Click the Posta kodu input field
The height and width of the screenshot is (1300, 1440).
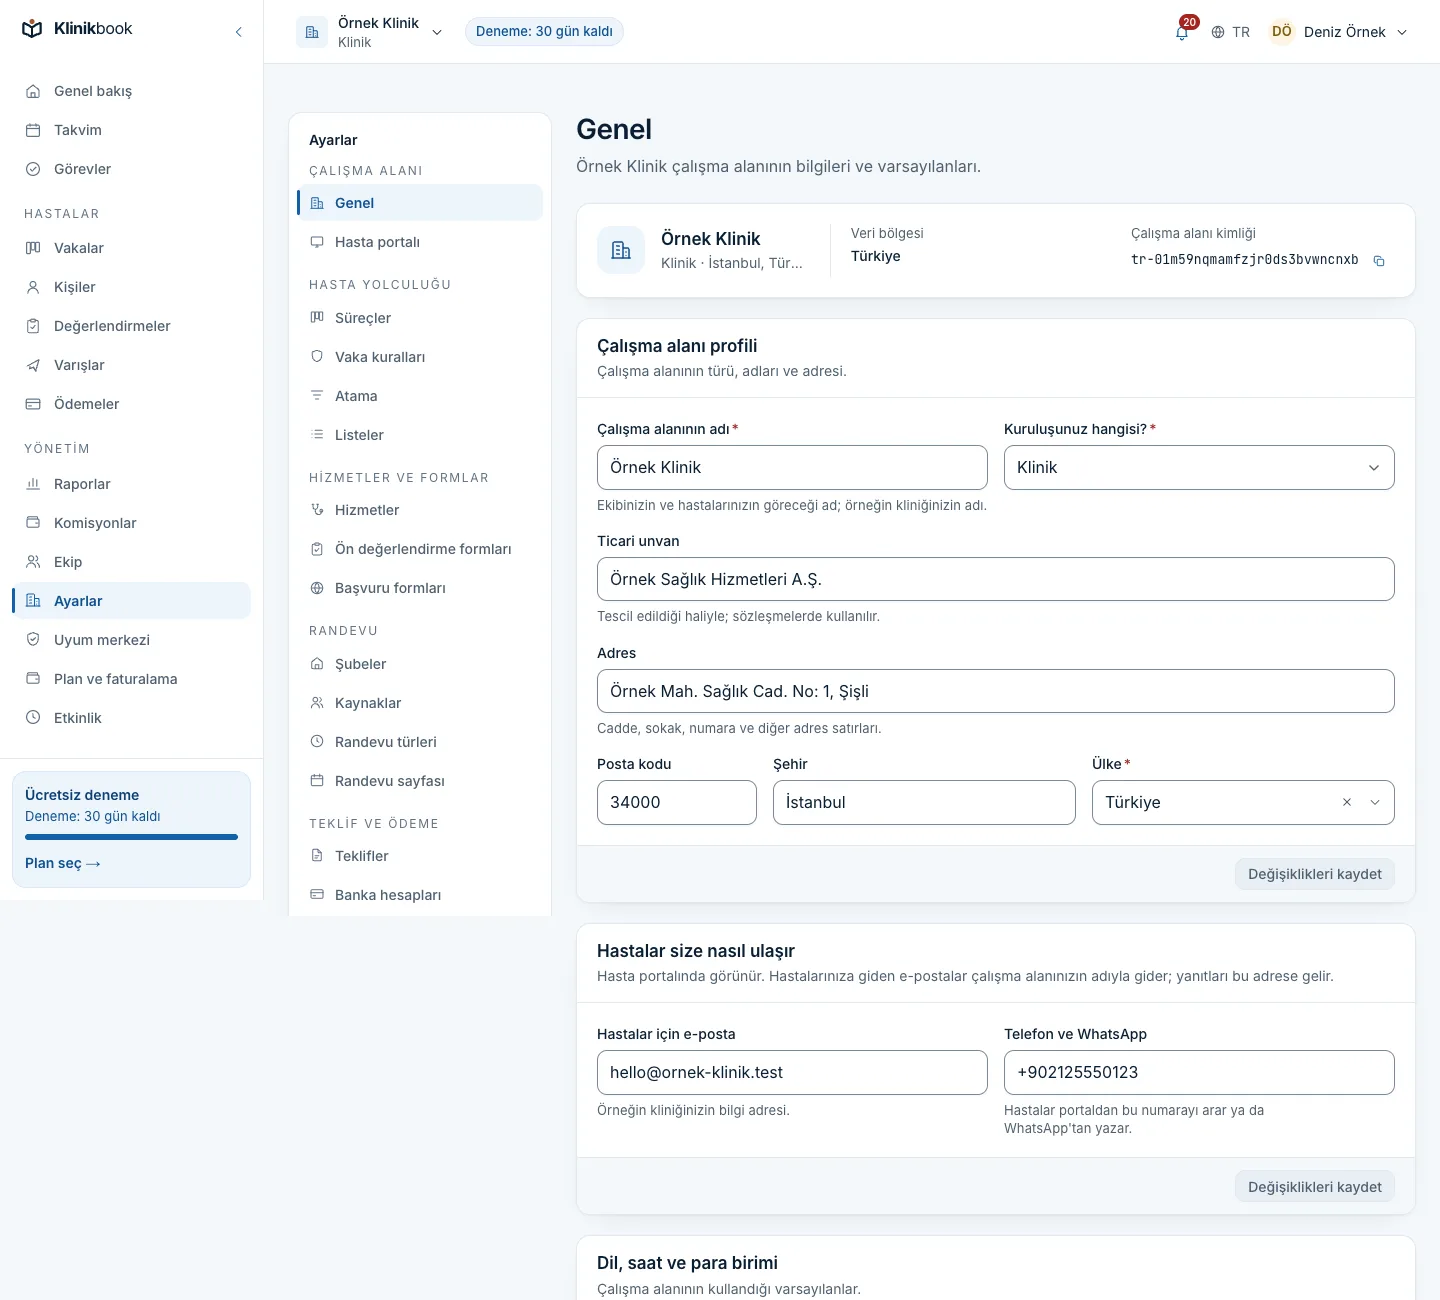(677, 802)
